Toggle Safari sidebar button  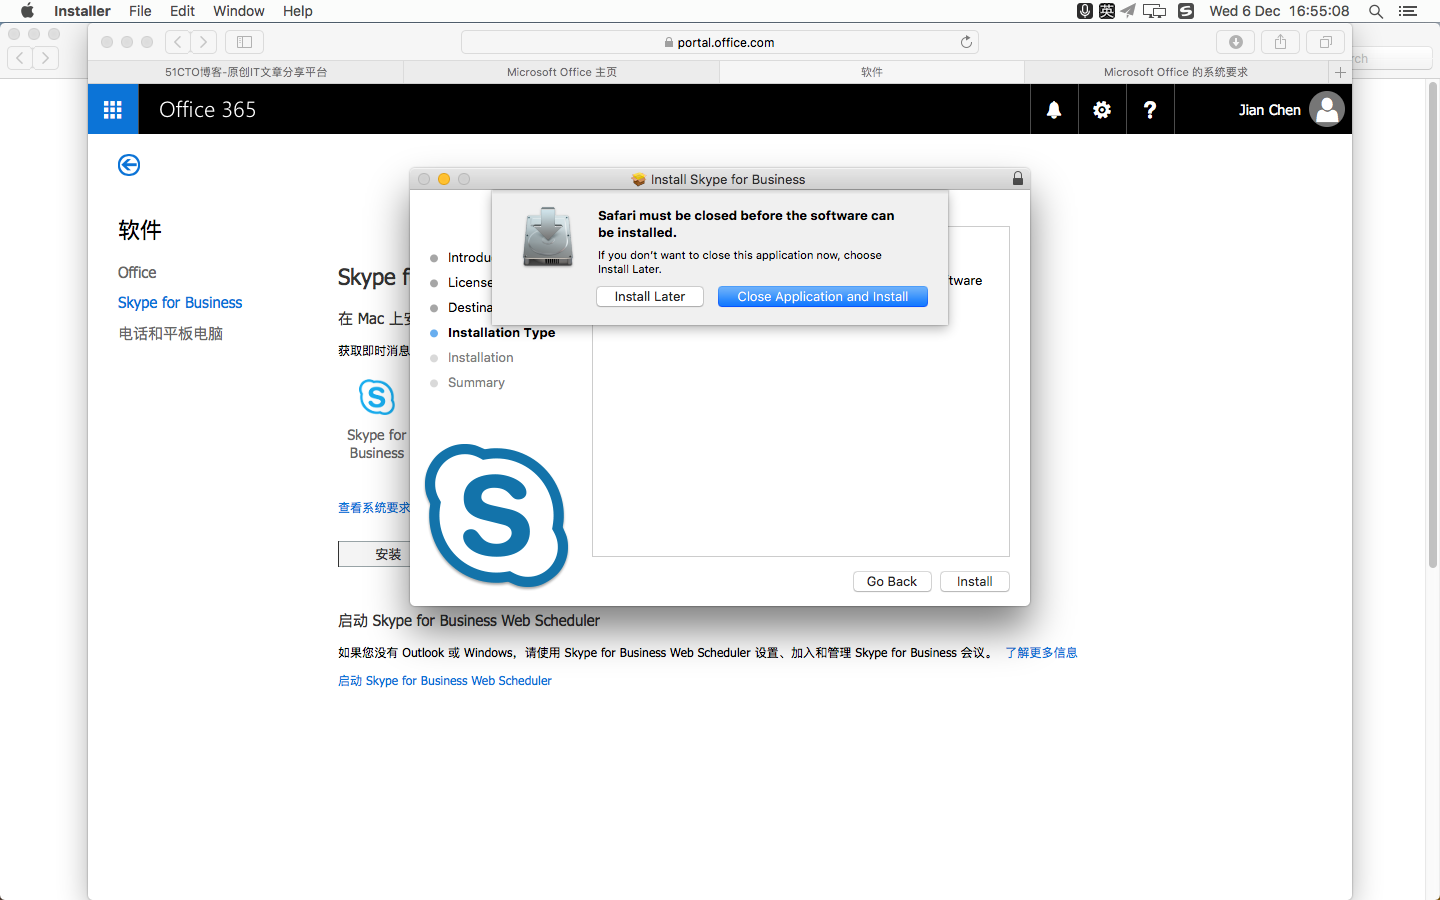click(x=244, y=42)
